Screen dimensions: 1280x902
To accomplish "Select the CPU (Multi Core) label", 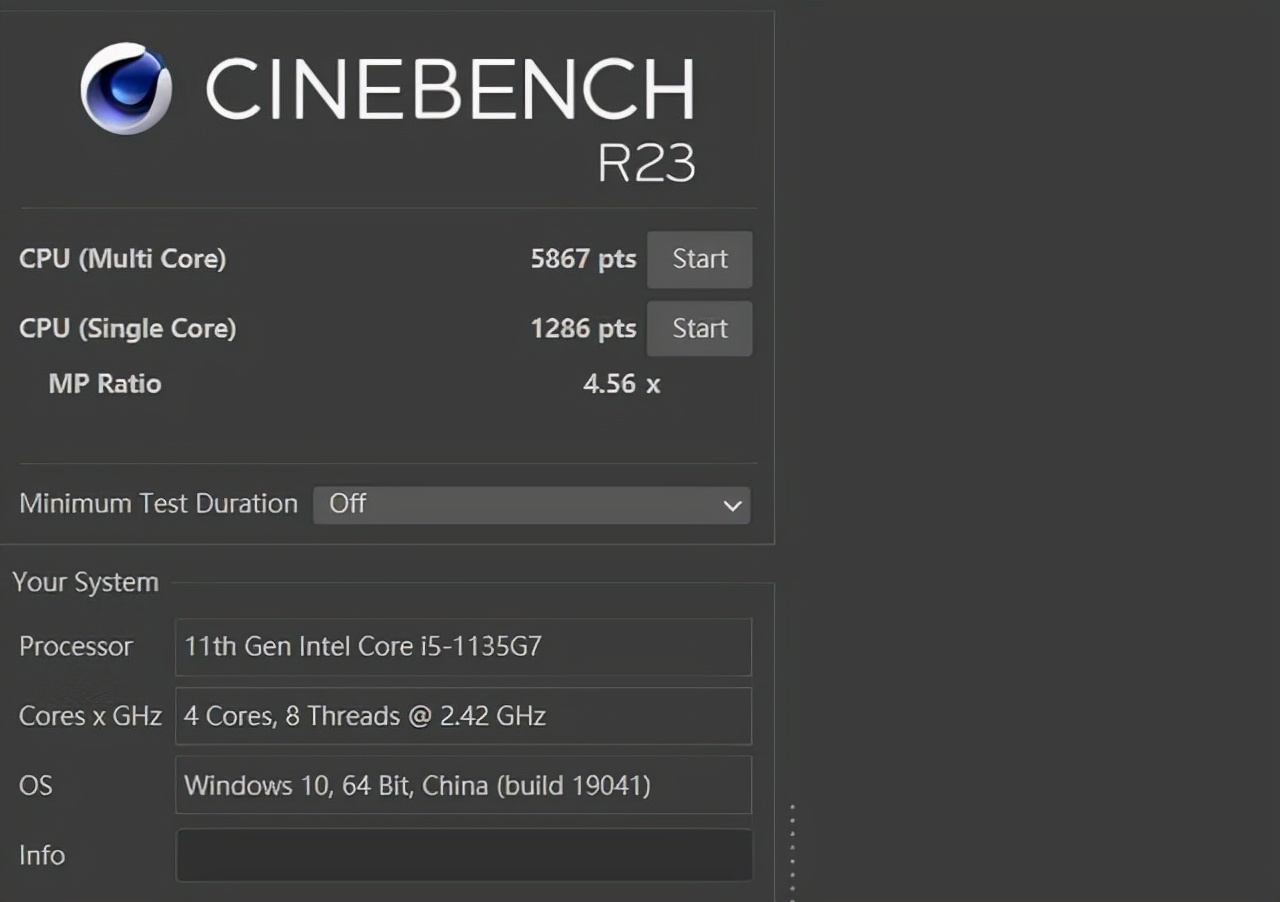I will pyautogui.click(x=122, y=259).
